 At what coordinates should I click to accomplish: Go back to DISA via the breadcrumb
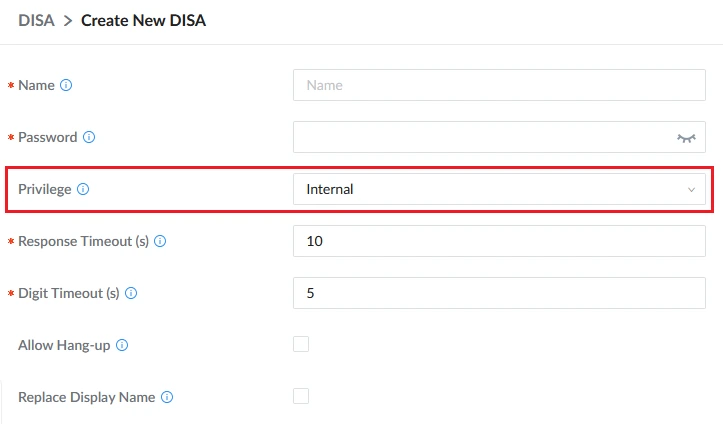36,20
